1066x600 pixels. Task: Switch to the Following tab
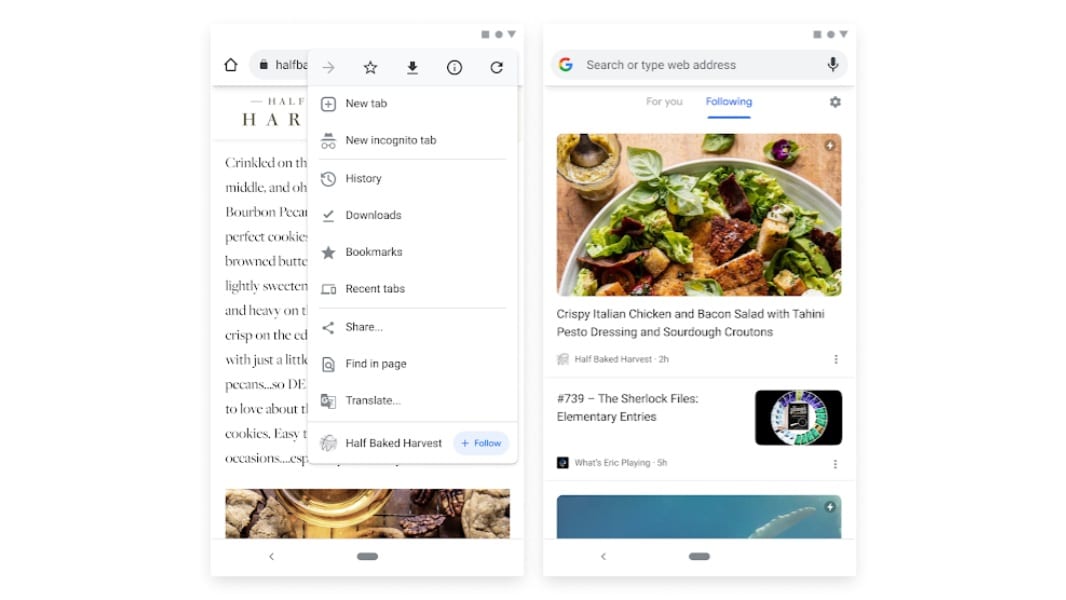[x=729, y=102]
